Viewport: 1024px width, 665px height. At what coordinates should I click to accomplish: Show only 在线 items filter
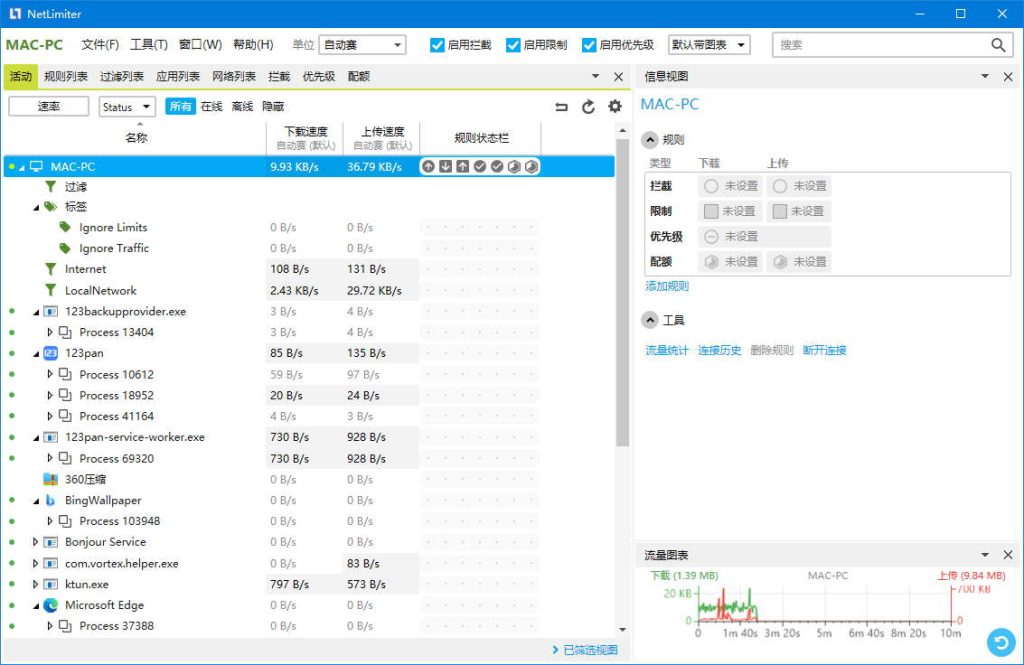tap(212, 106)
